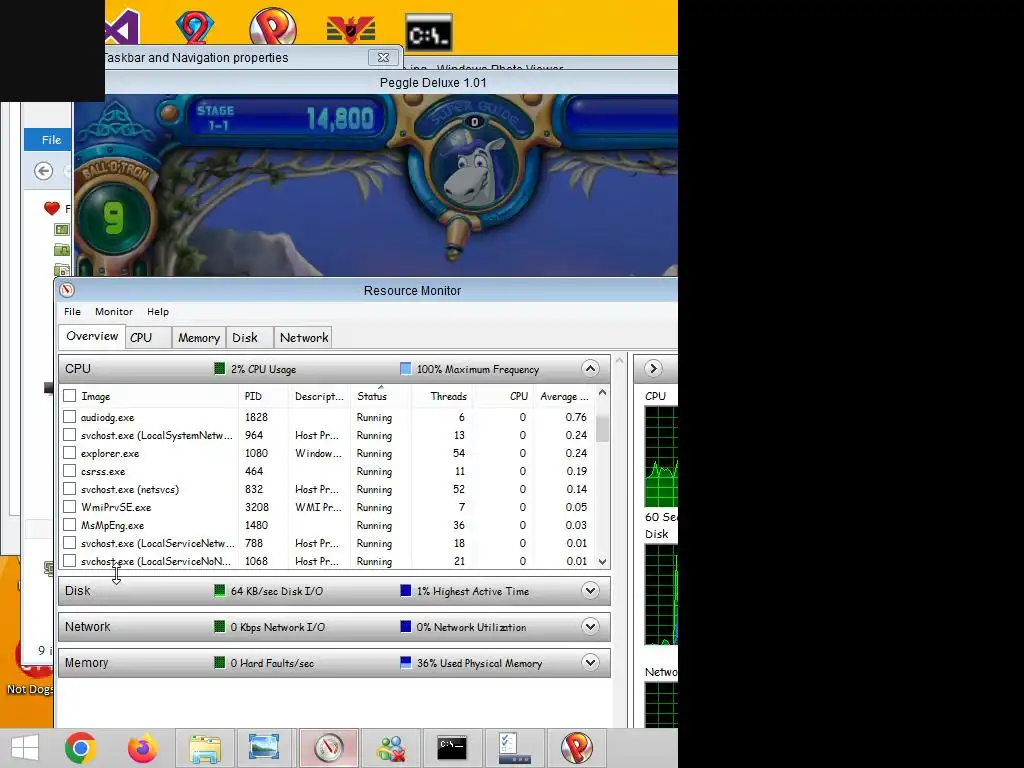
Task: Click the Disk activity graph
Action: point(661,594)
